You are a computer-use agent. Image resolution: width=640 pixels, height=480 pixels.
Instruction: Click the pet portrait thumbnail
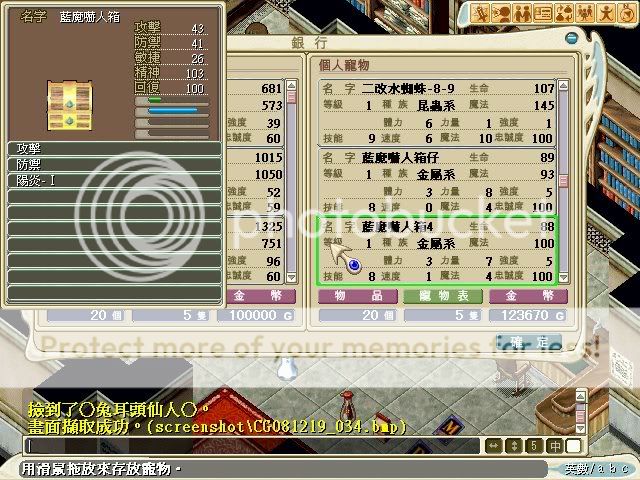tap(69, 105)
